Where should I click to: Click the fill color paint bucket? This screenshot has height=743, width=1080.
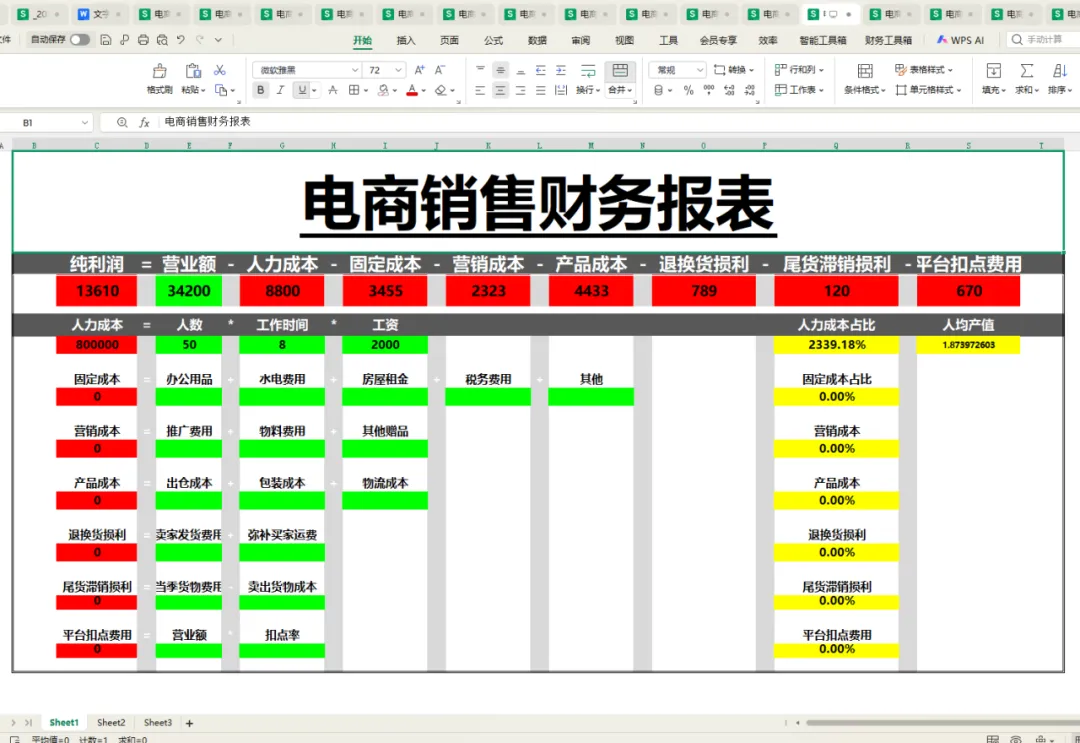384,90
